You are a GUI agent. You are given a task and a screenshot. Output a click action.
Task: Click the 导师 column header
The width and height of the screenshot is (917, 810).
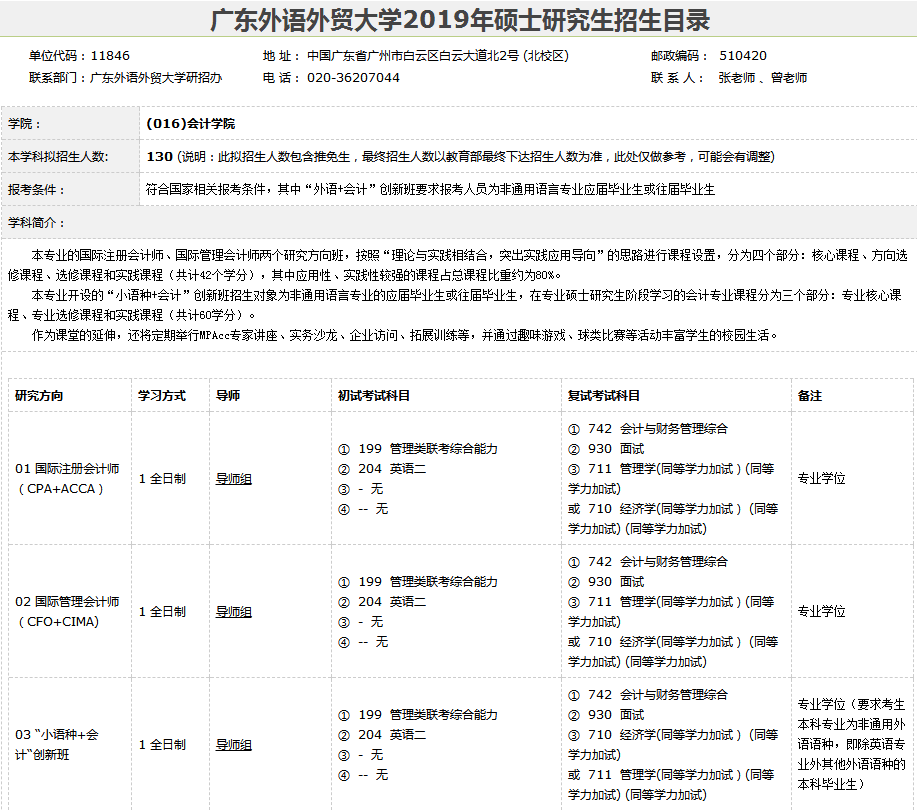(228, 395)
